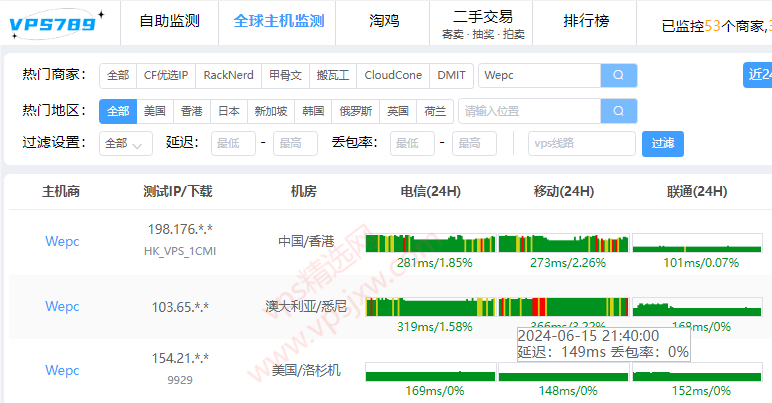Click the 电信(24H) column header
The height and width of the screenshot is (403, 772).
[x=431, y=191]
